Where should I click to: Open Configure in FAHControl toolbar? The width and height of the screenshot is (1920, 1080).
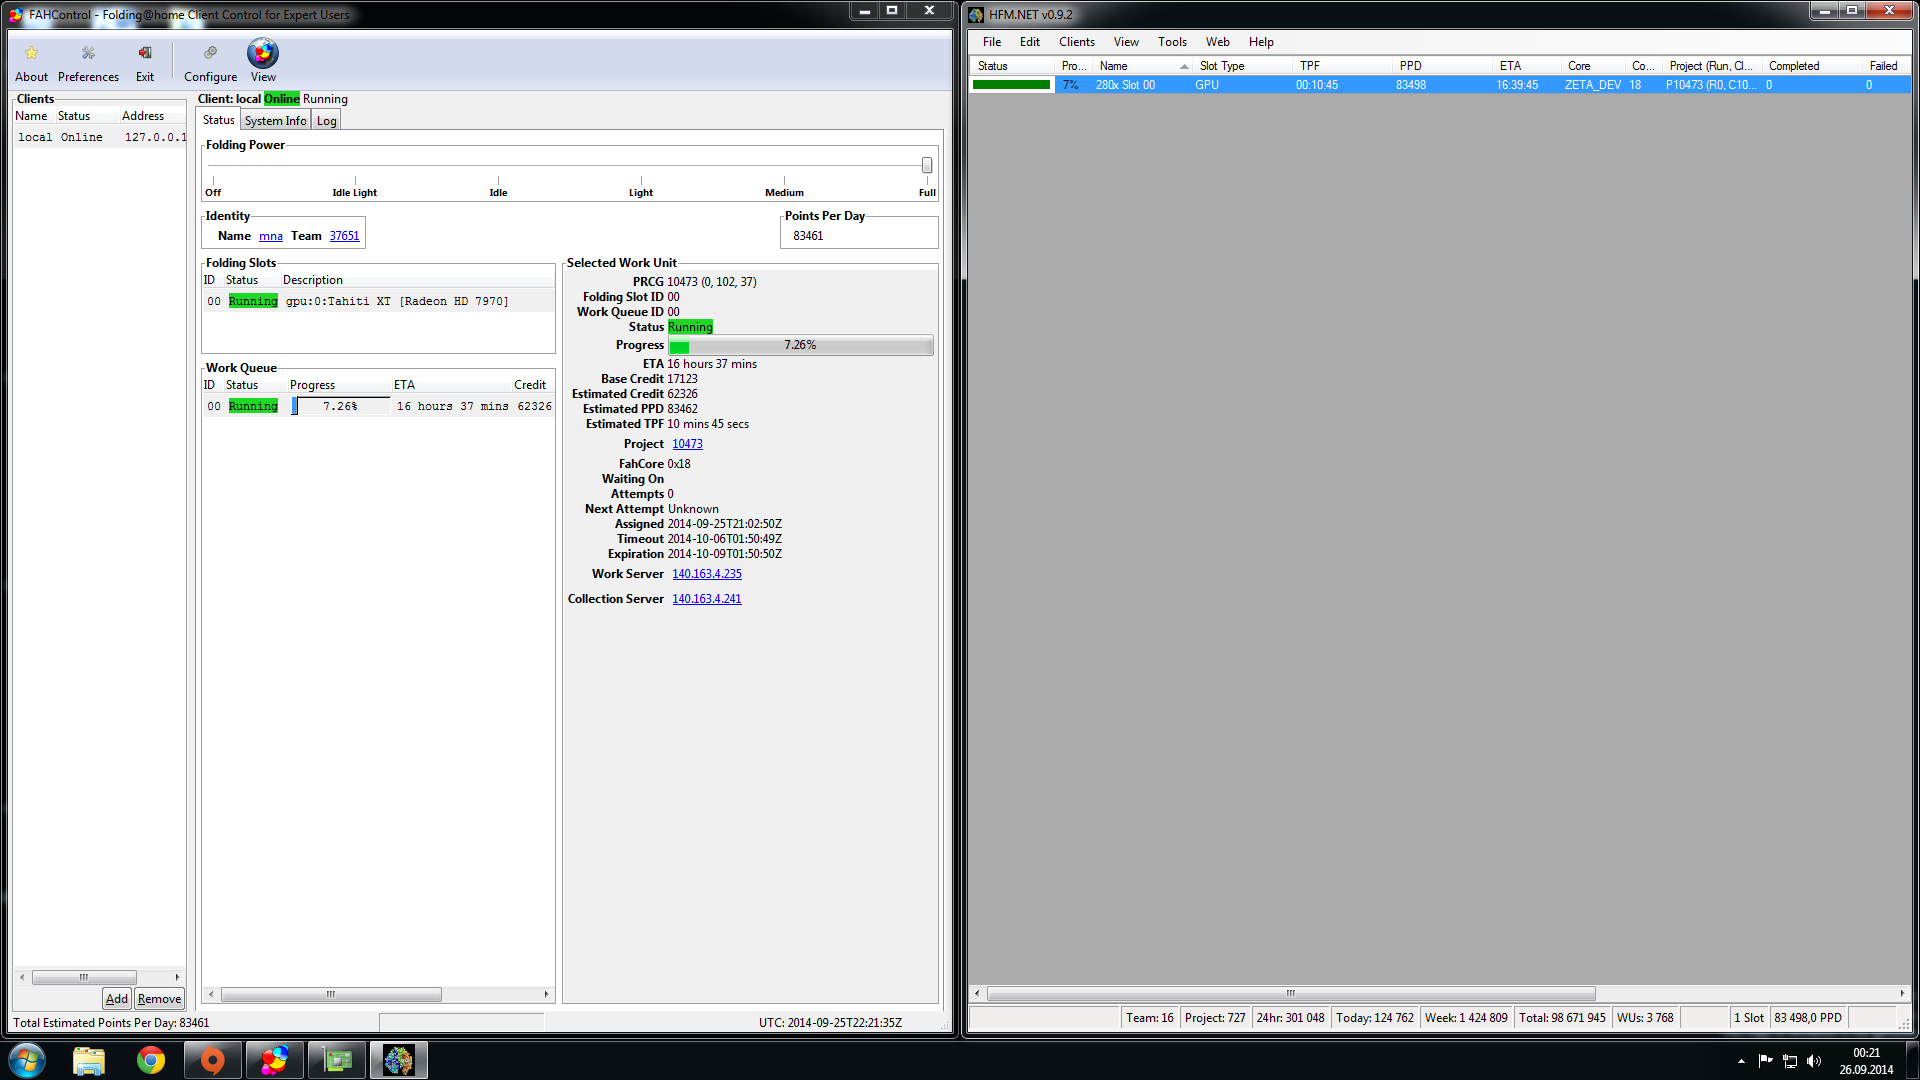[210, 63]
